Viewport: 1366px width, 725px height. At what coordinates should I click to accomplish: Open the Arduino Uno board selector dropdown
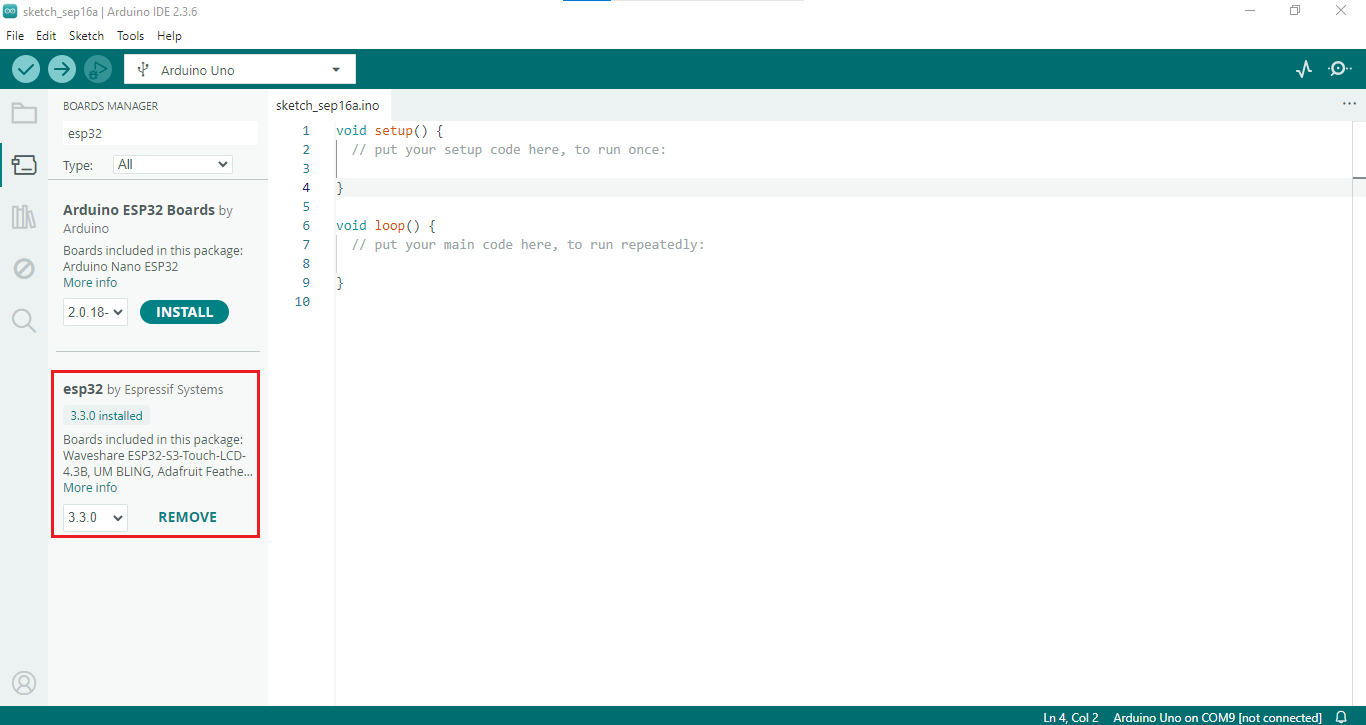(240, 70)
